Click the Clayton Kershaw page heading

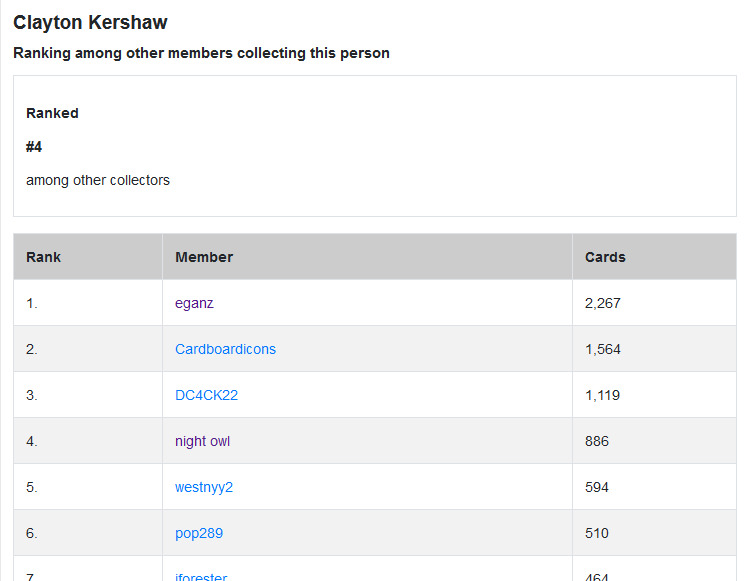pos(90,22)
